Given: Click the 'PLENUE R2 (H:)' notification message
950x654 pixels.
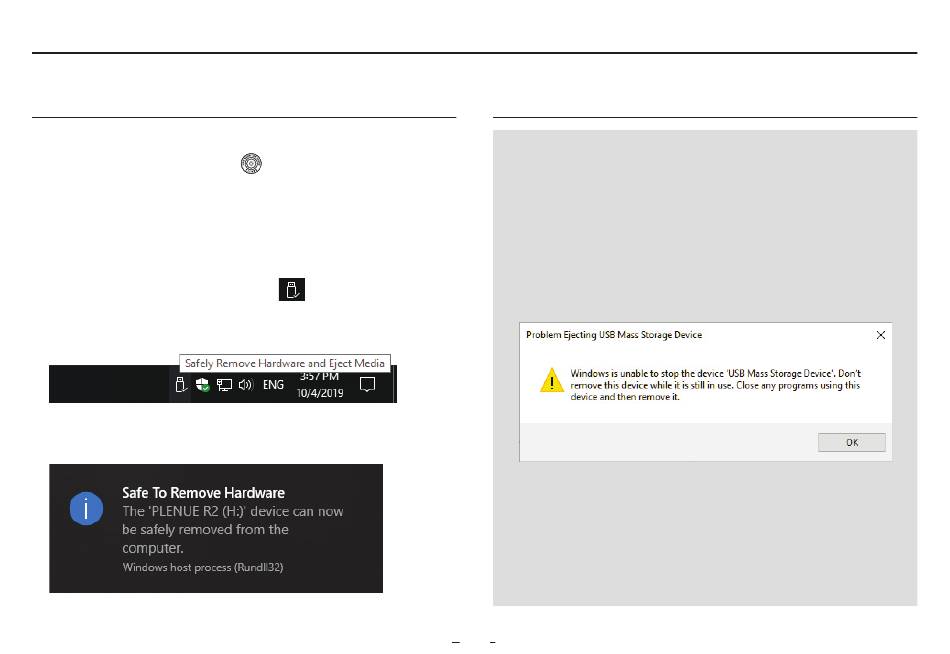Looking at the screenshot, I should pos(233,530).
